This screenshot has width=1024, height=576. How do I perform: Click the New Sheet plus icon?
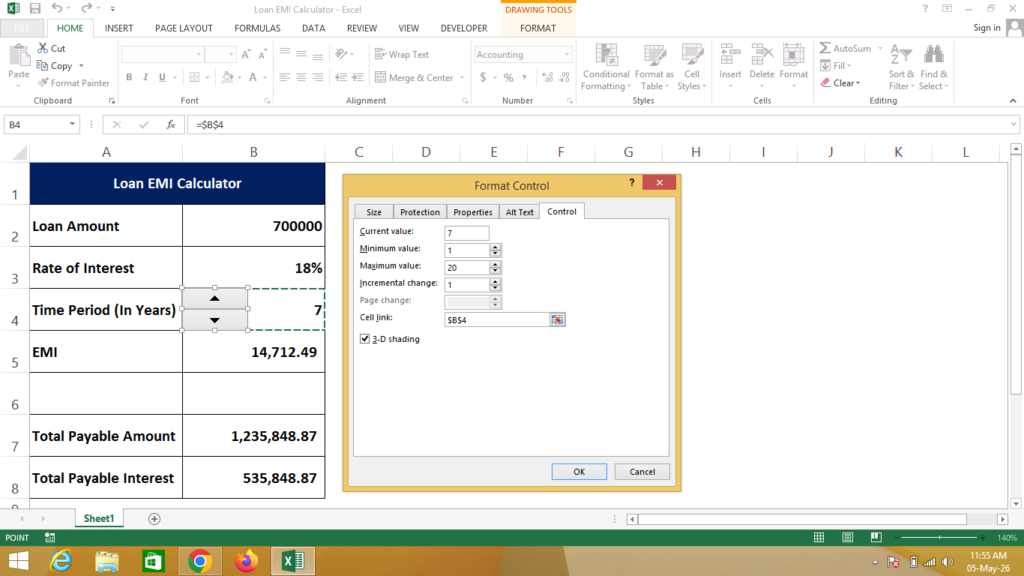154,519
